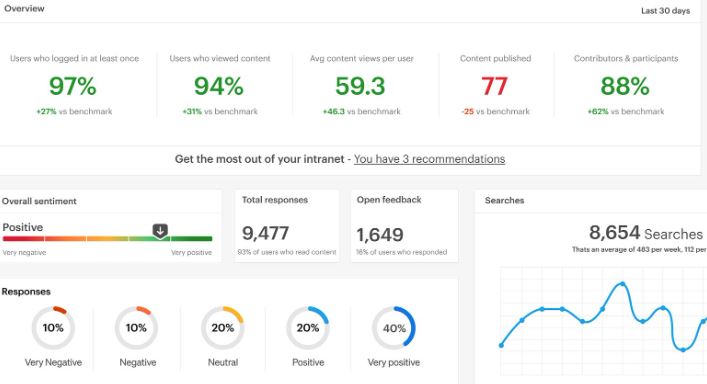Click the '8,654 Searches' heading
Screen dimensions: 707x384
point(646,233)
